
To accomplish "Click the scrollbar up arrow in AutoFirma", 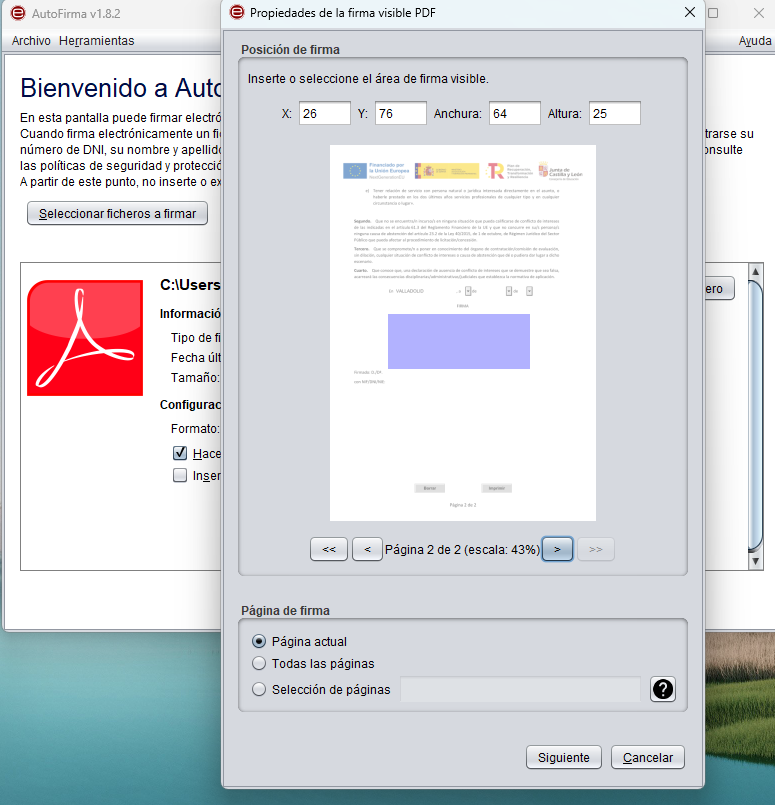I will (755, 271).
